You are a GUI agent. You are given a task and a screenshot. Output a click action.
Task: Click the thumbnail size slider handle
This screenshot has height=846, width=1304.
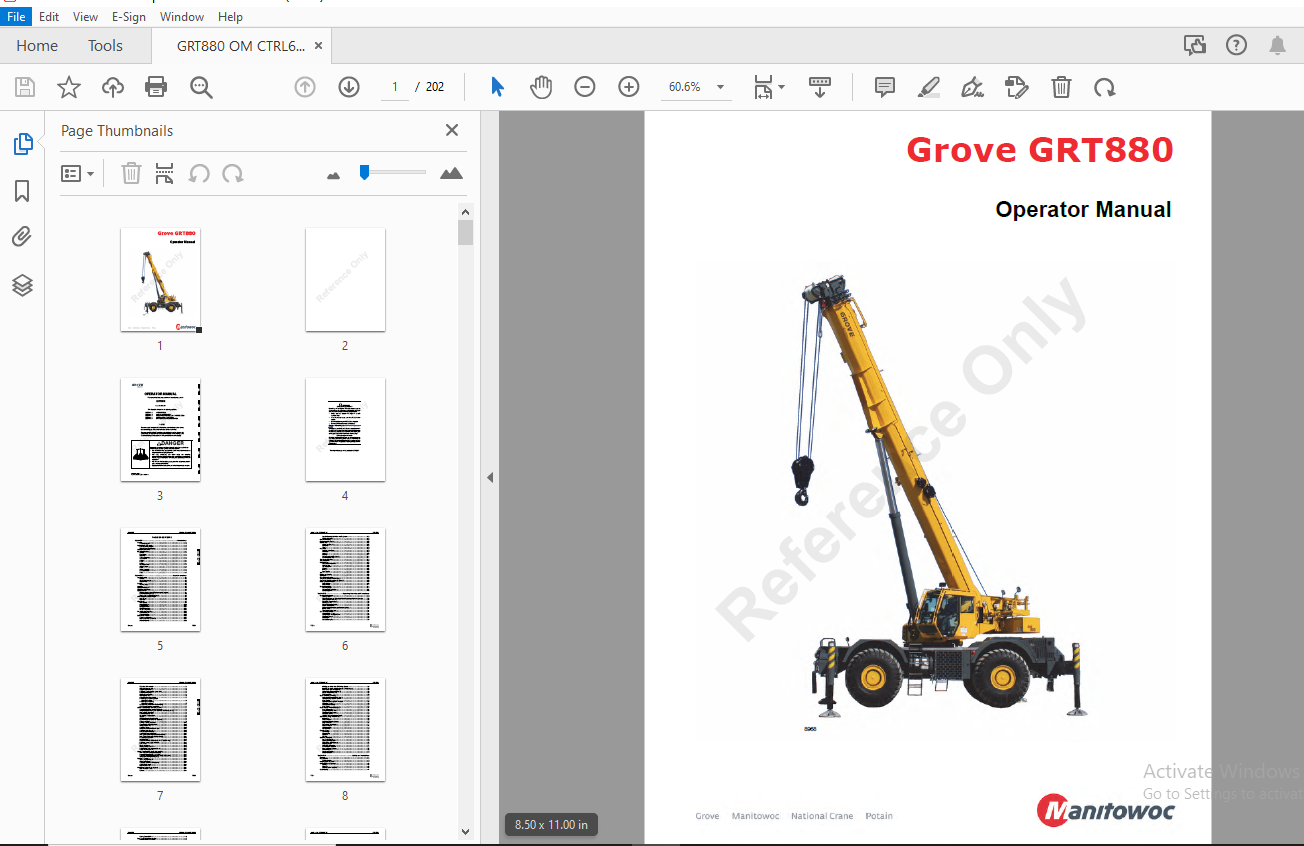coord(364,172)
